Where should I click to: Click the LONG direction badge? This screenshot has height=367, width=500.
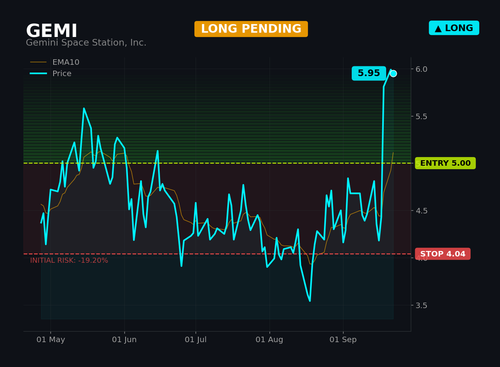(x=454, y=28)
